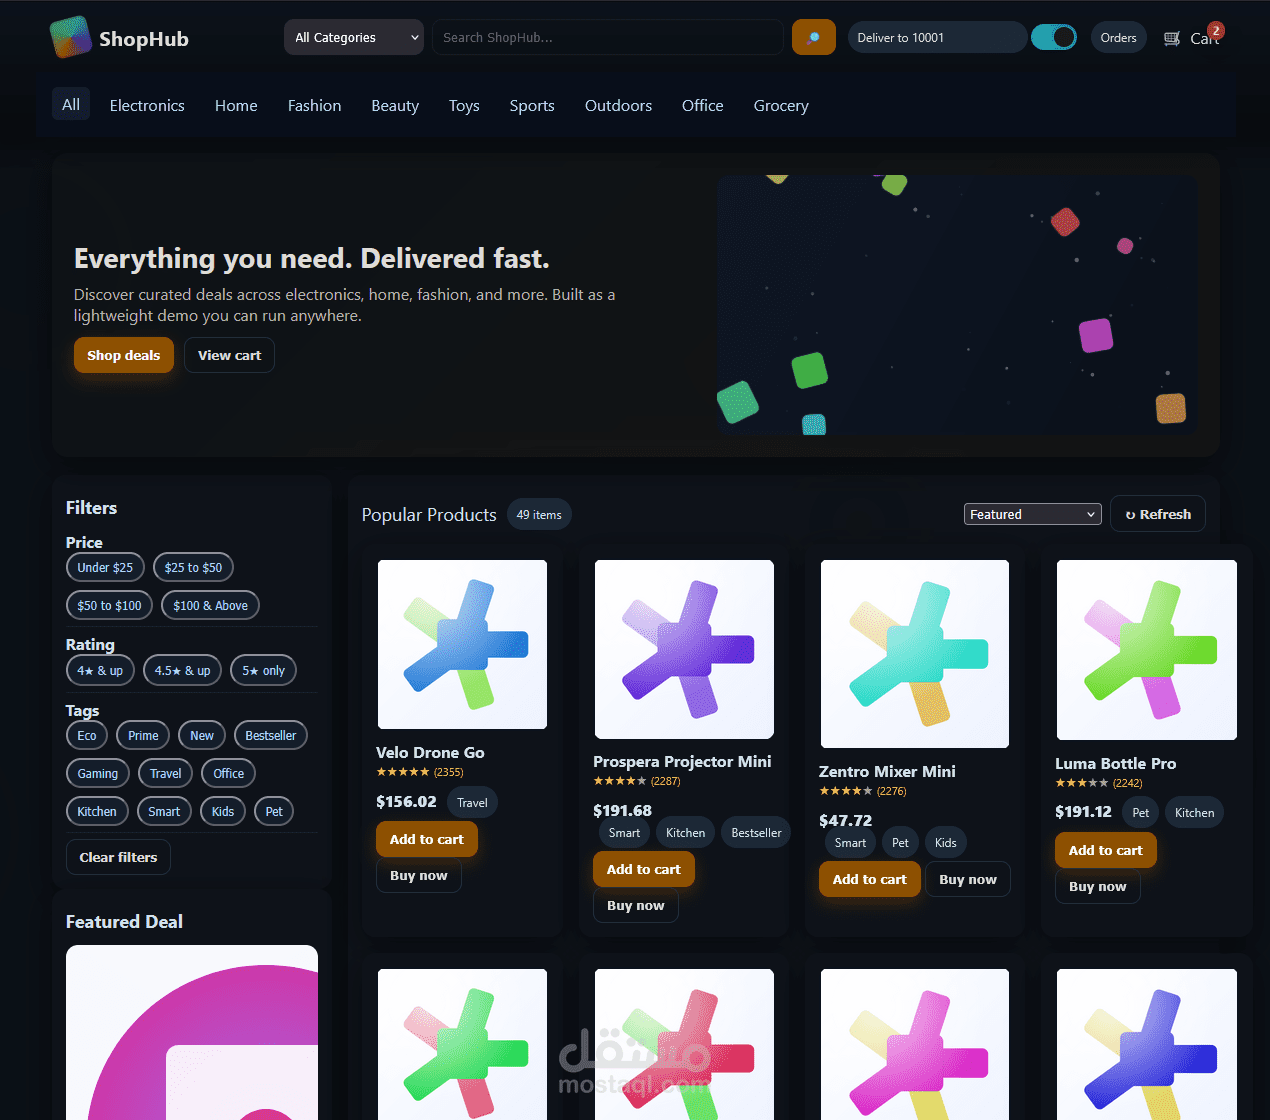Switch to the Sports category
1270x1120 pixels.
click(532, 105)
